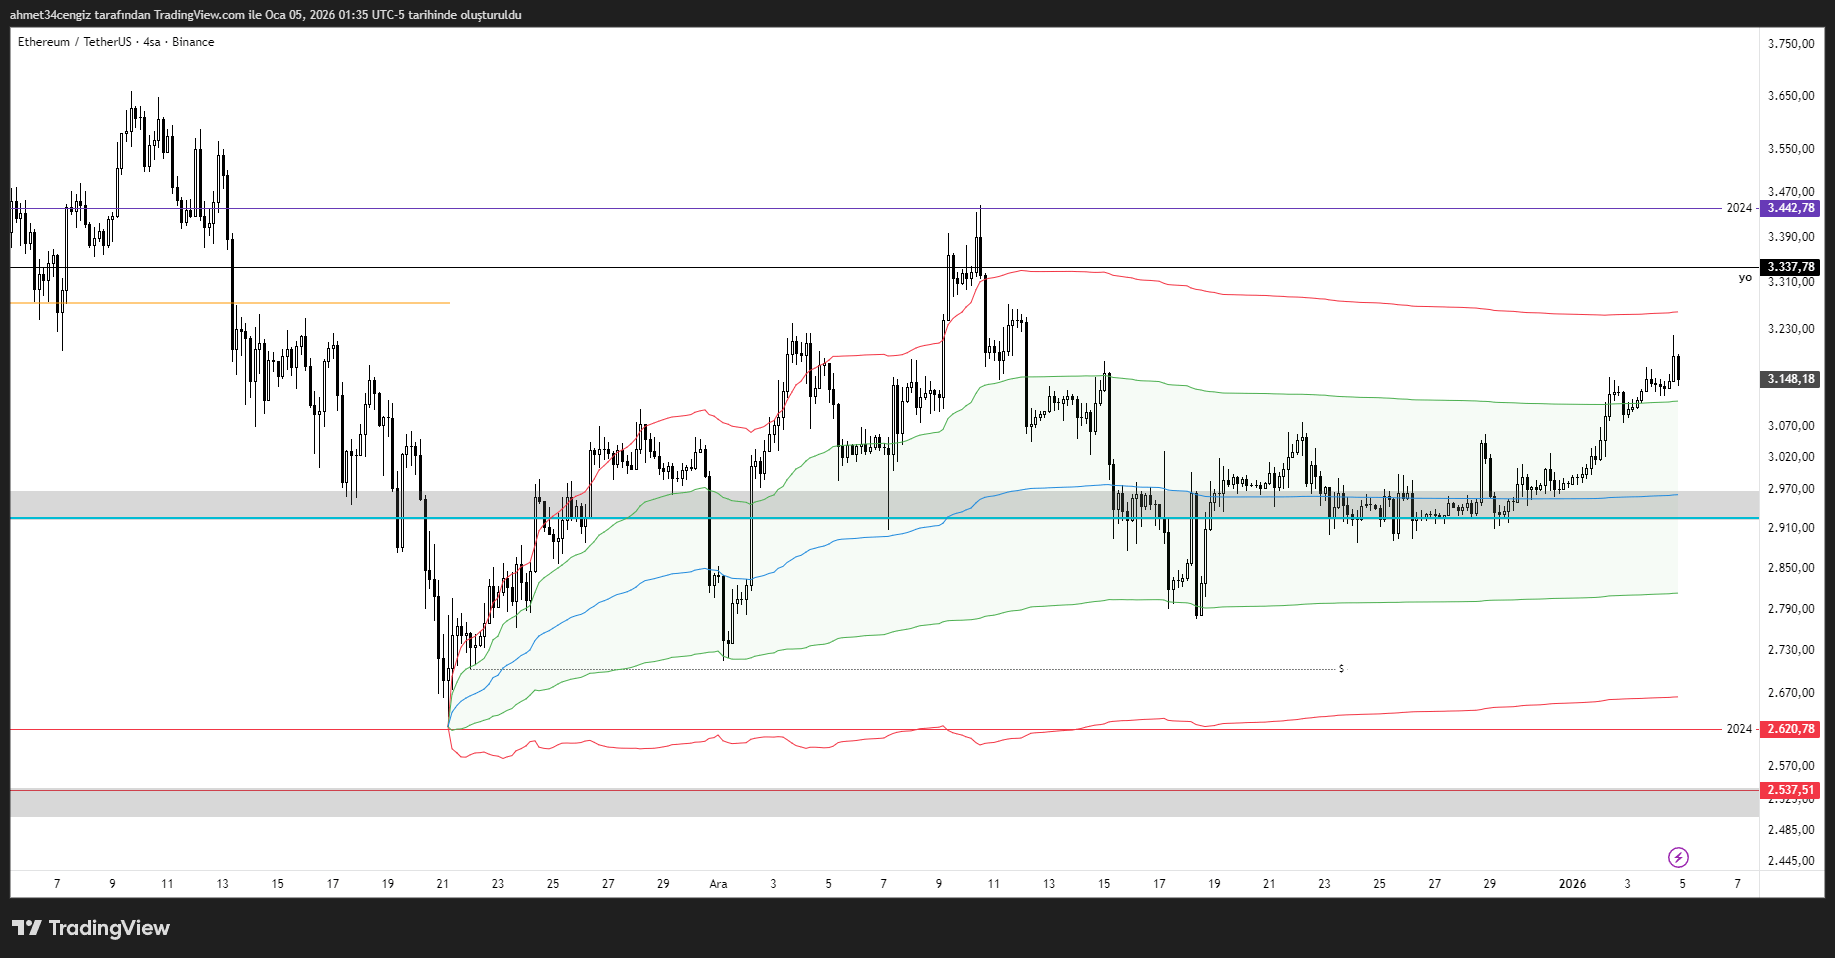Select the black 3.337,78 price label
Image resolution: width=1835 pixels, height=958 pixels.
pos(1789,267)
